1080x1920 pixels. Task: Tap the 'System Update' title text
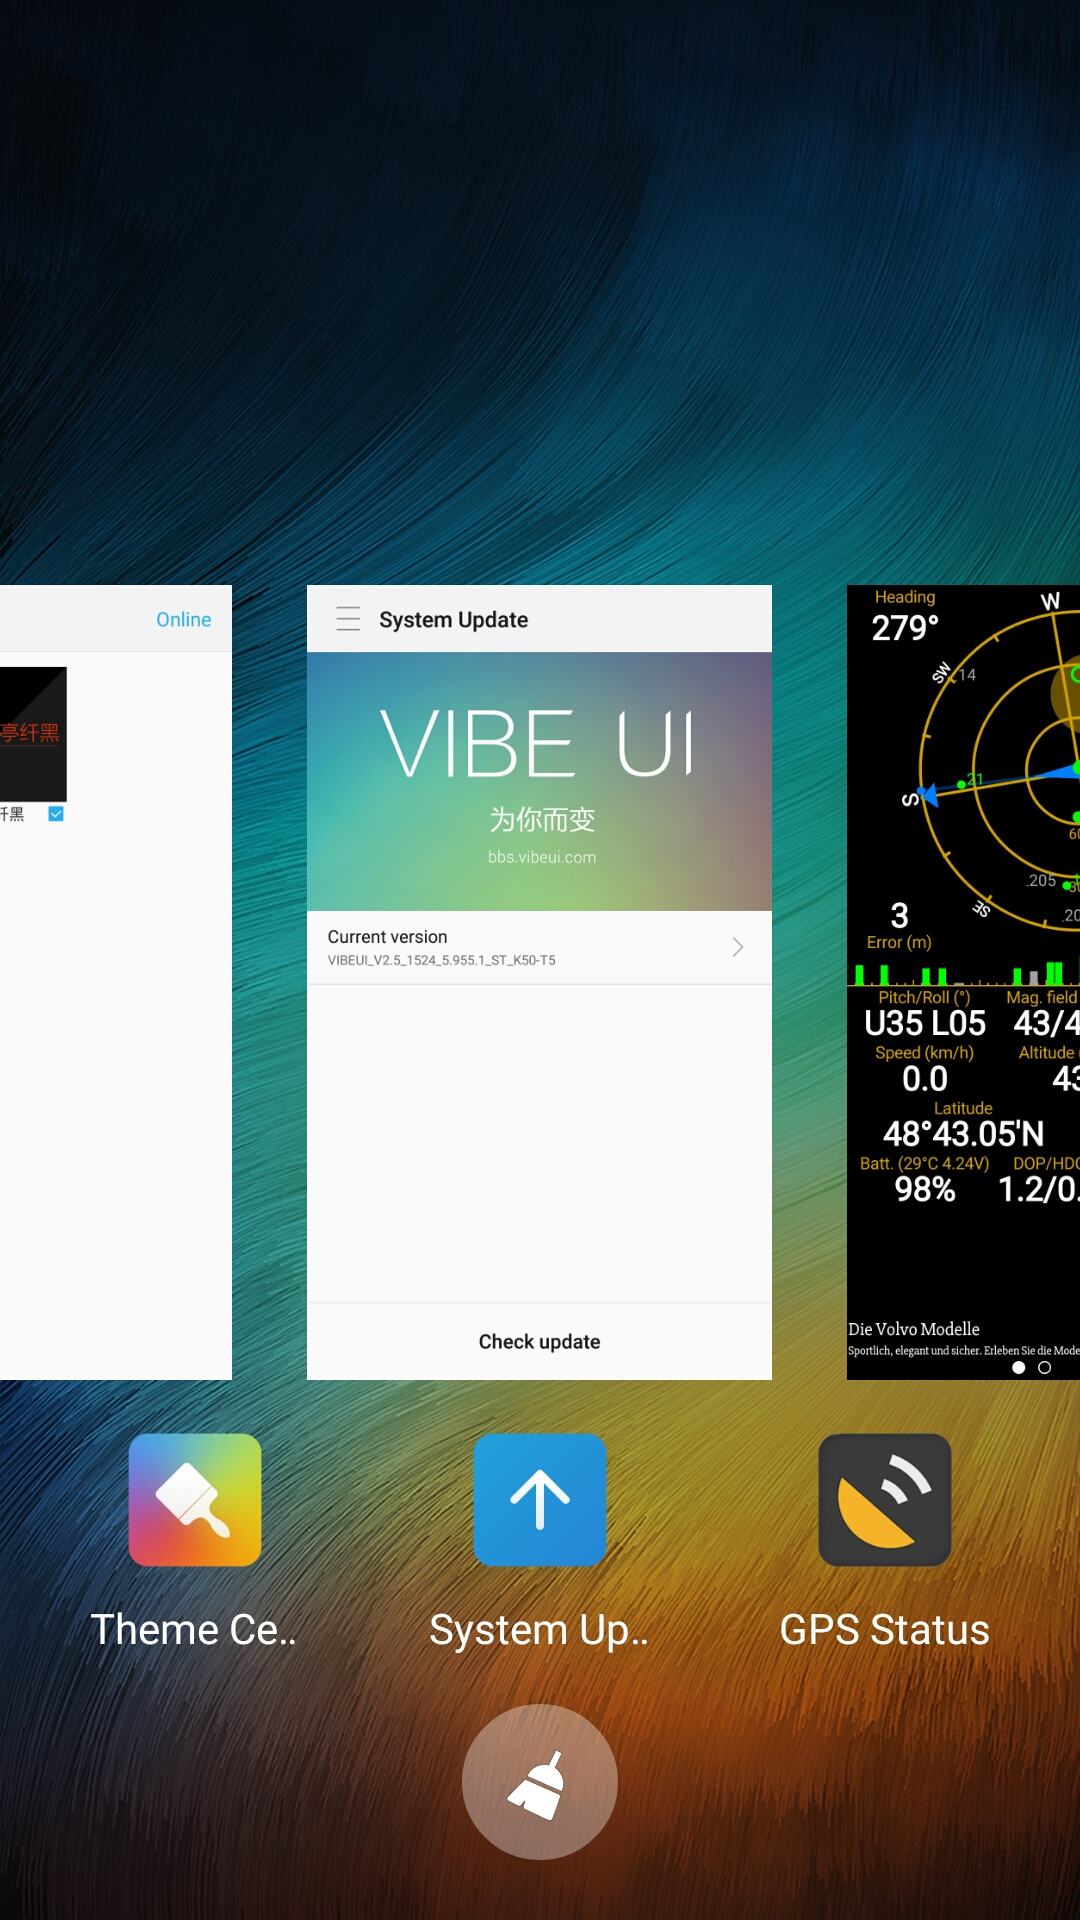[453, 620]
